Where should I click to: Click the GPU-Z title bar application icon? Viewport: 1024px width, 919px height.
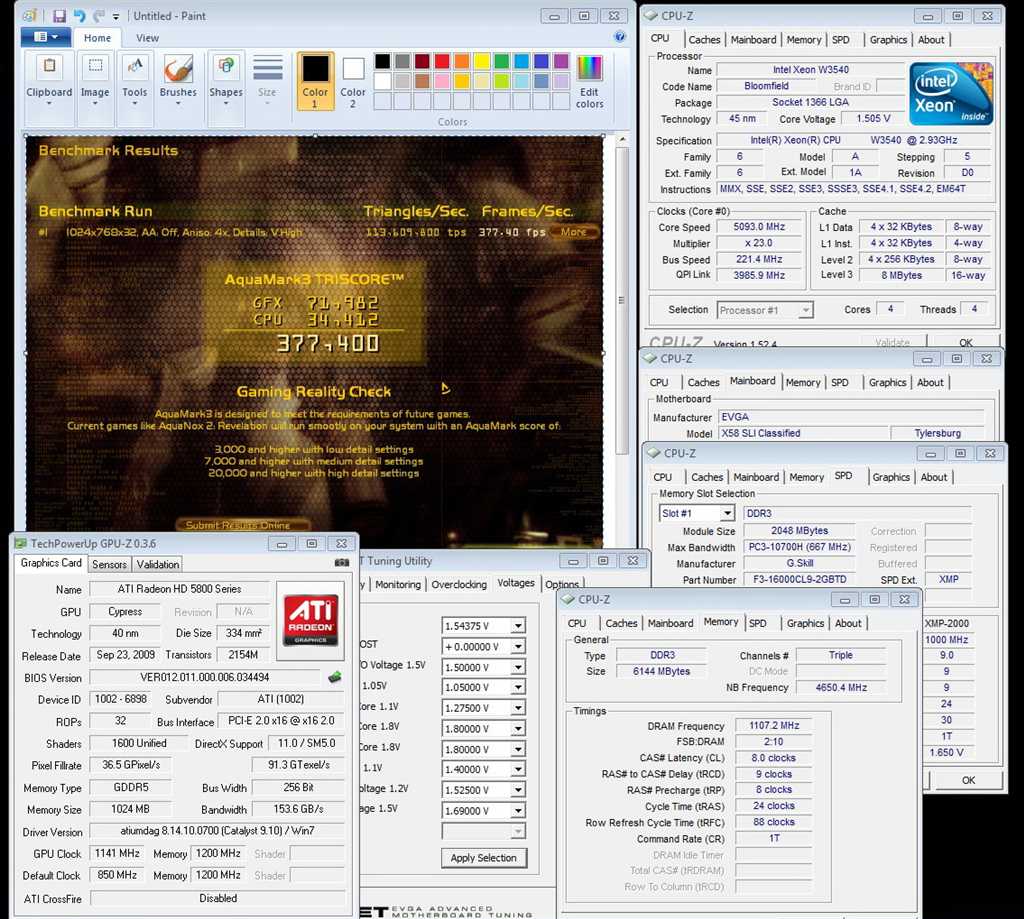coord(20,543)
